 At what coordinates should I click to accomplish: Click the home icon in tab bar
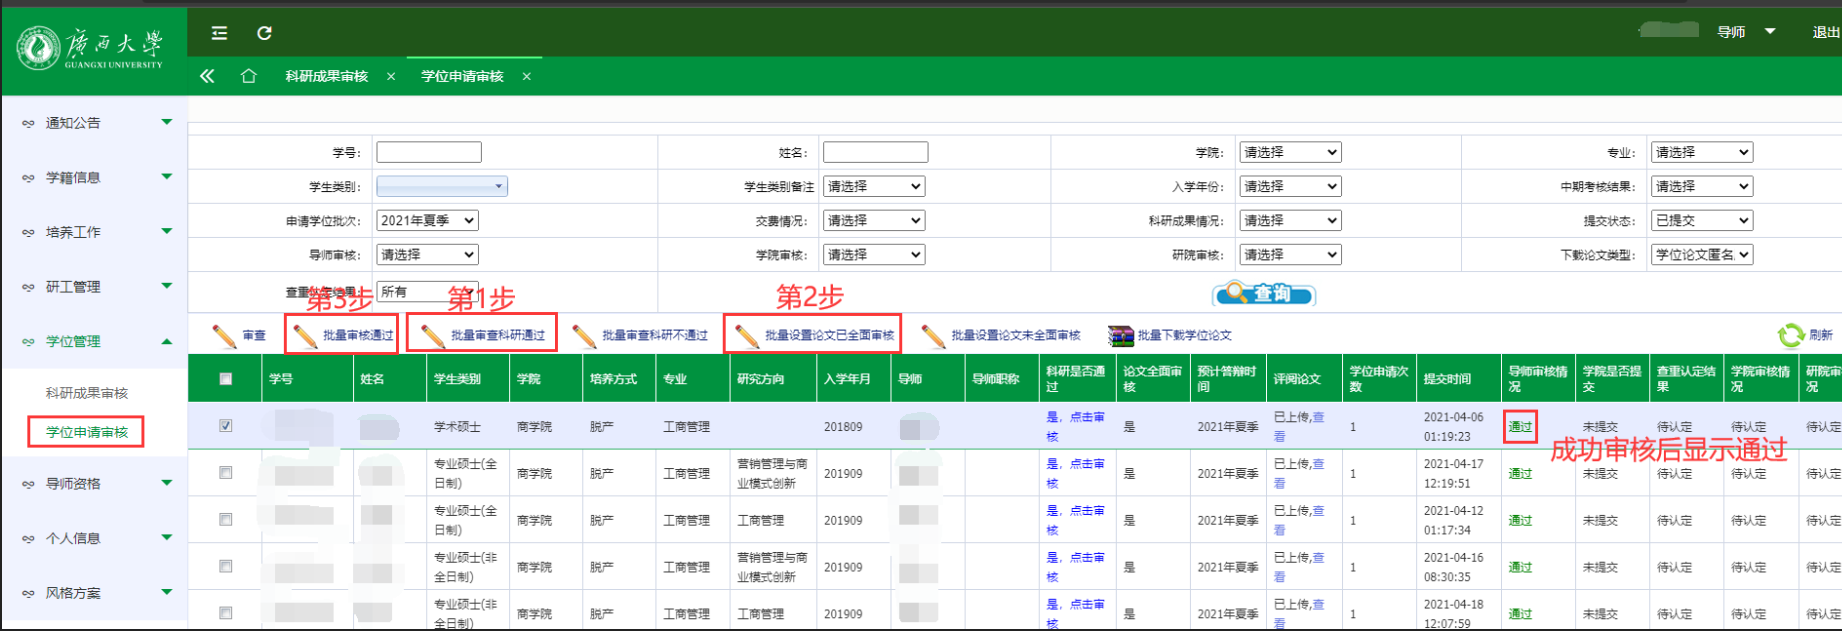(x=249, y=76)
